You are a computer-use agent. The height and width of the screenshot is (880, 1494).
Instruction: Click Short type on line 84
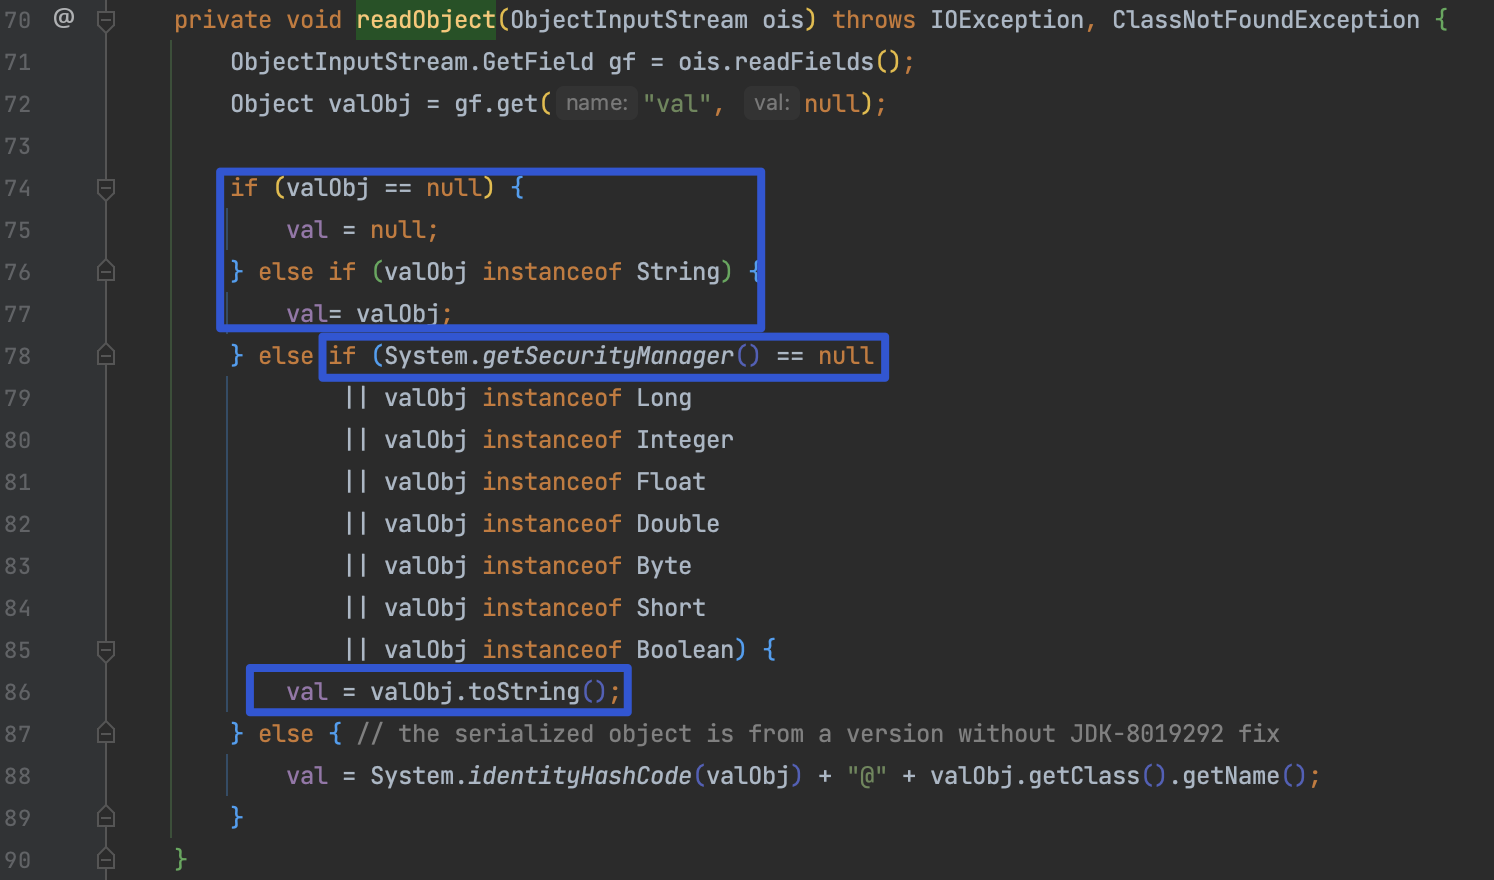[671, 608]
